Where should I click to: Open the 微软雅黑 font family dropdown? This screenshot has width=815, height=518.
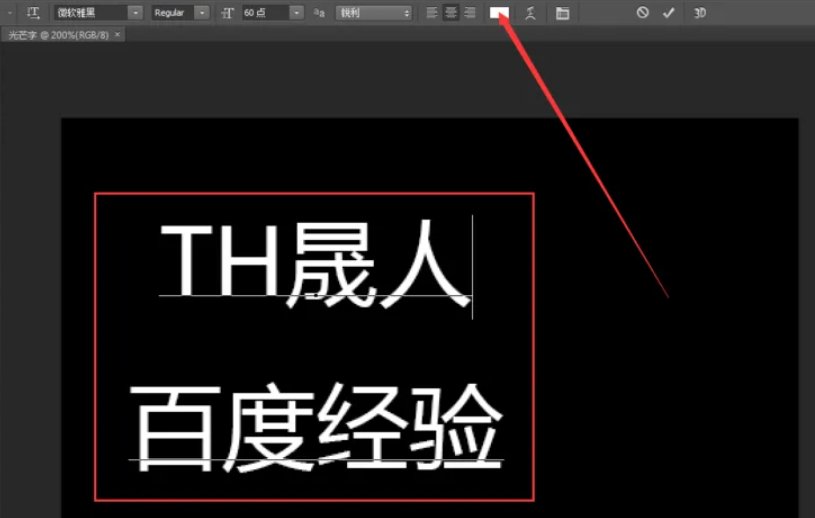coord(135,13)
